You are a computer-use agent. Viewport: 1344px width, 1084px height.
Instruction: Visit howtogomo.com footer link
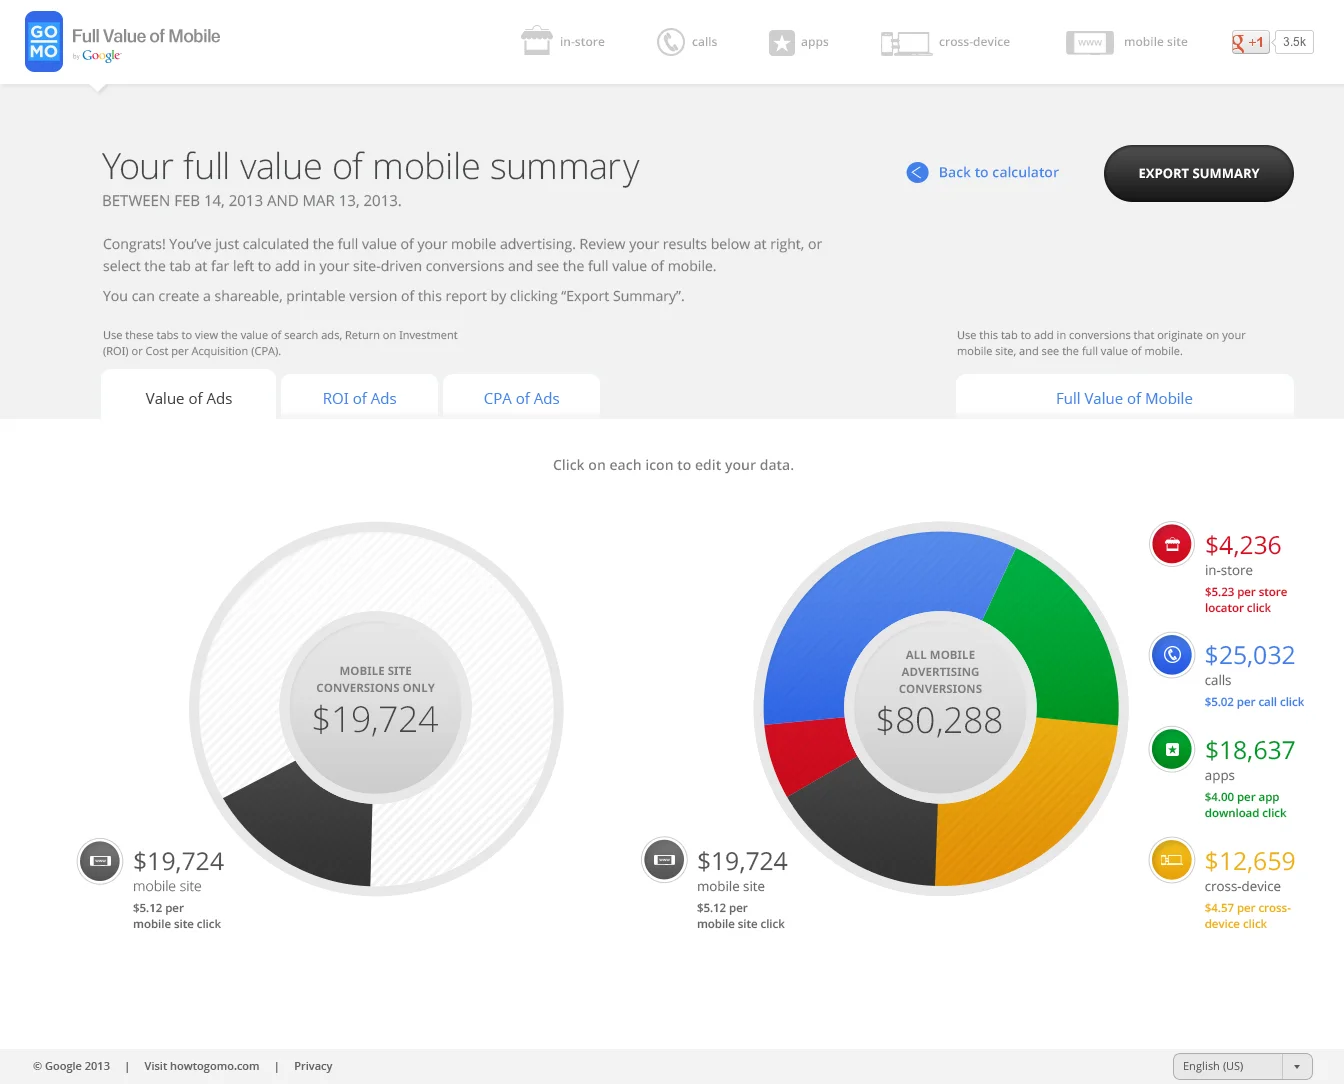click(x=201, y=1066)
